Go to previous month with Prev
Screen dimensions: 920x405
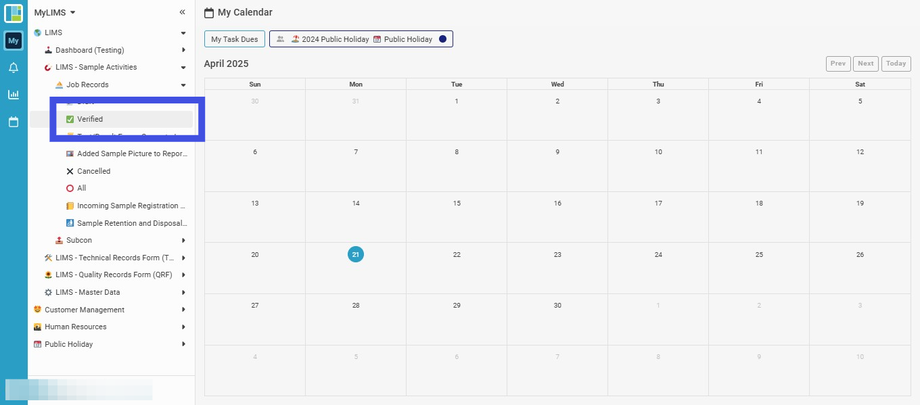click(x=838, y=63)
